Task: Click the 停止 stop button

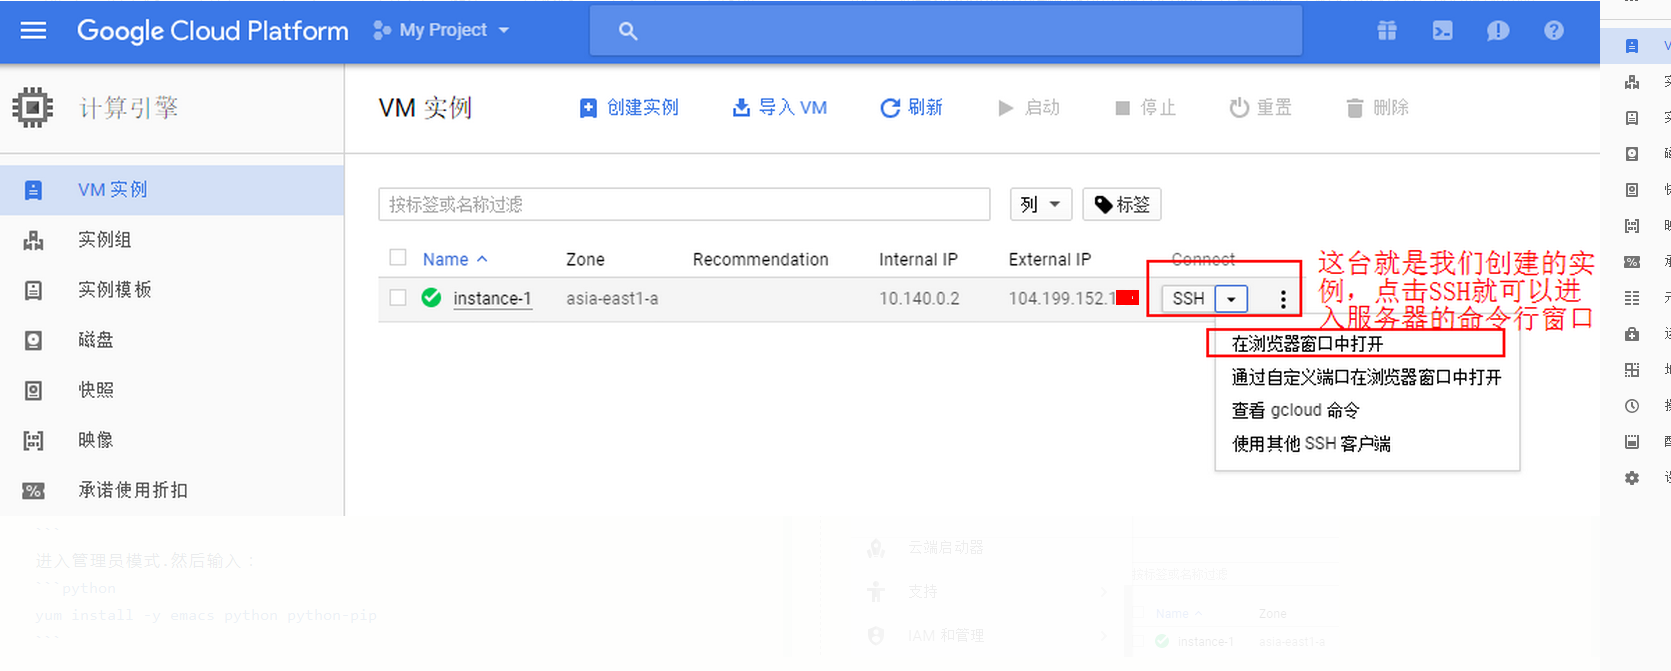Action: click(x=1146, y=107)
